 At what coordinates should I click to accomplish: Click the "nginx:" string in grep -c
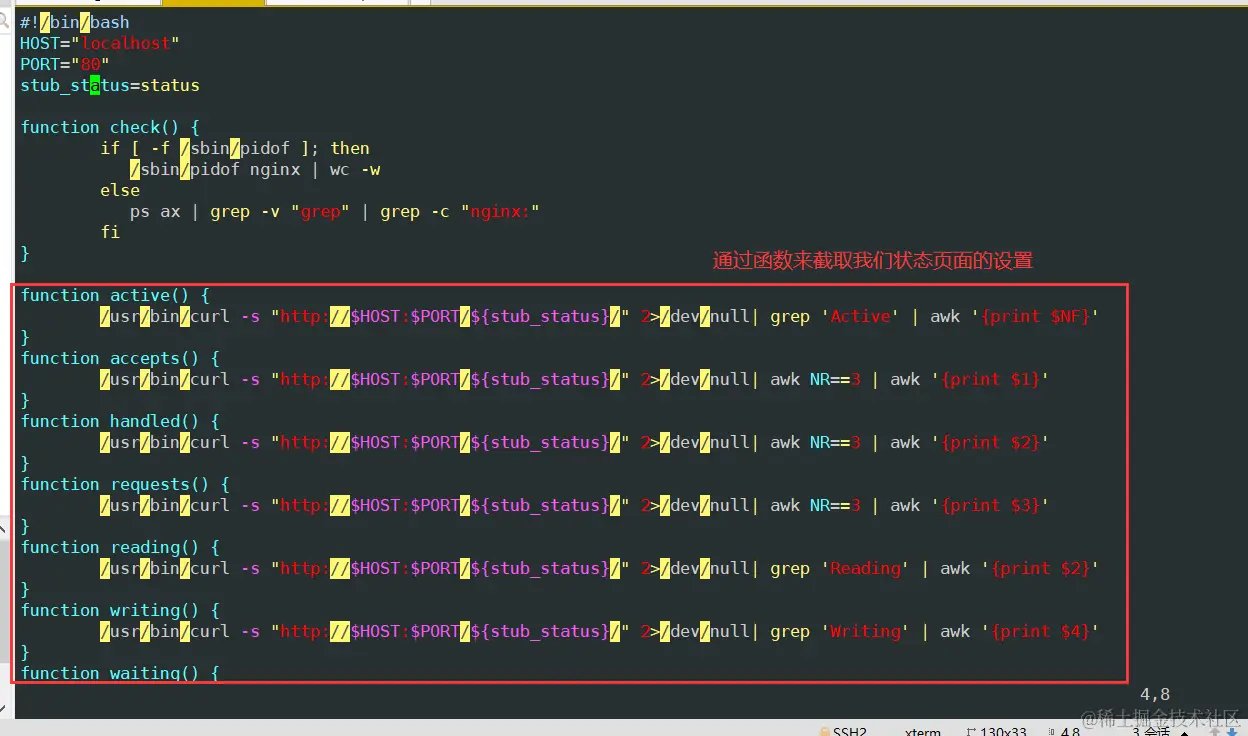click(x=501, y=211)
